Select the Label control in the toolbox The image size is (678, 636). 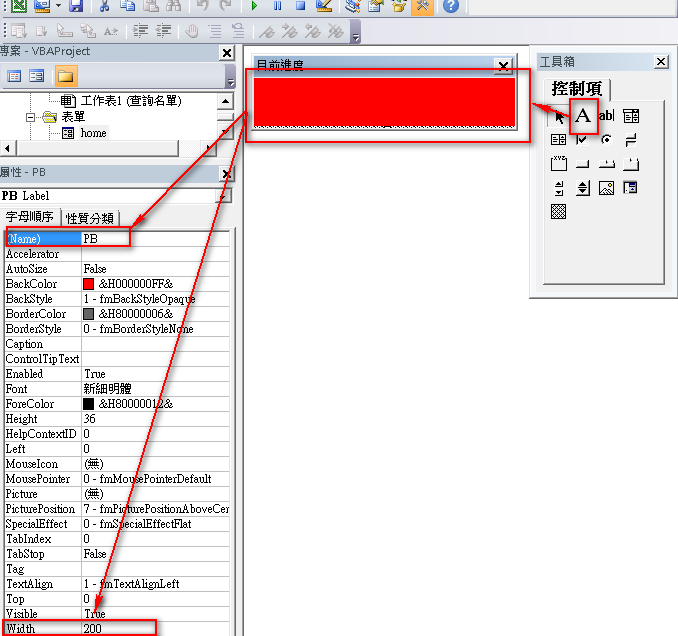[583, 116]
